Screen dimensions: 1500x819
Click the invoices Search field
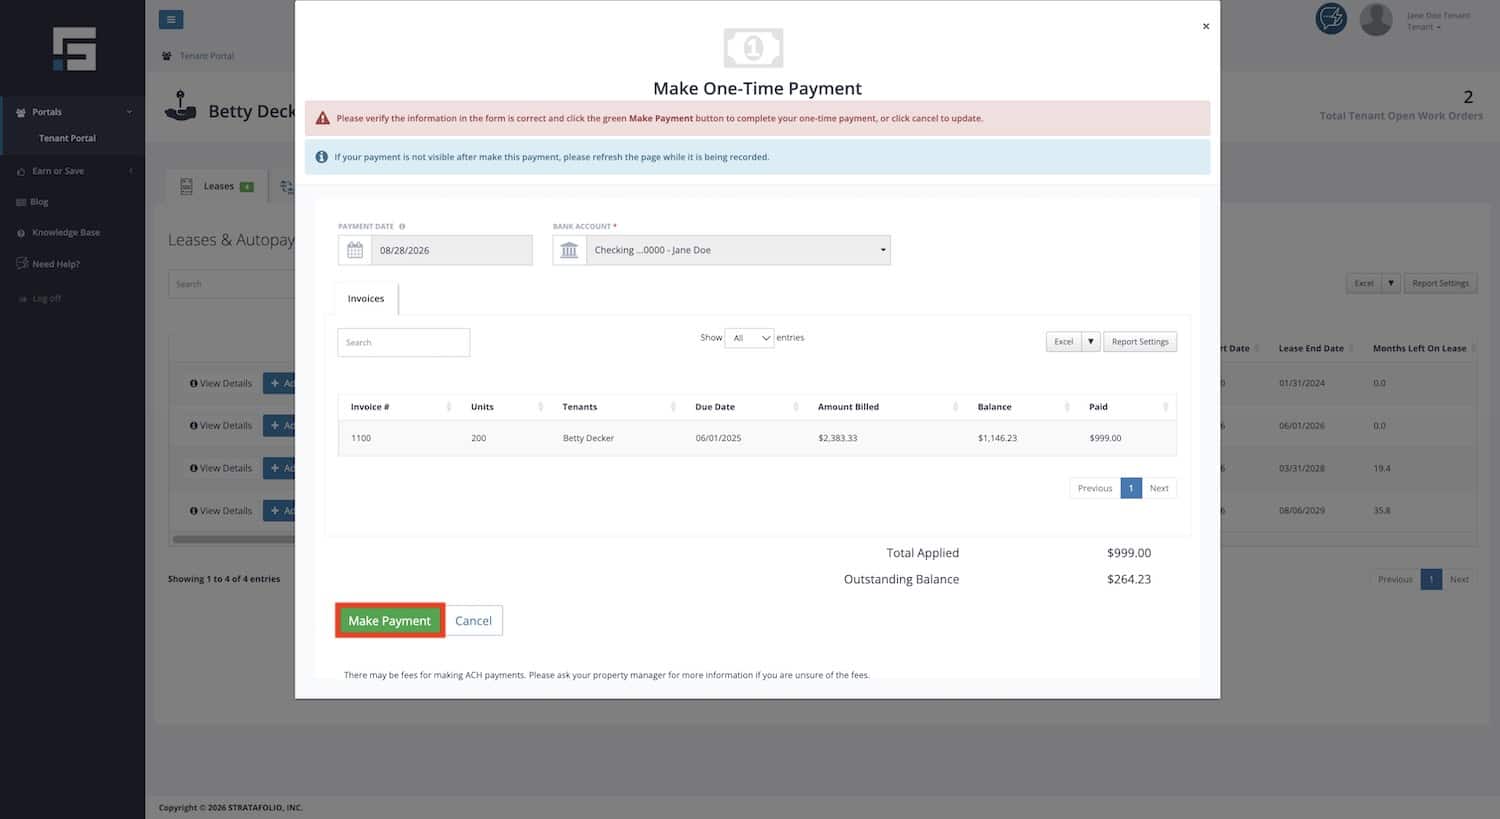tap(404, 343)
